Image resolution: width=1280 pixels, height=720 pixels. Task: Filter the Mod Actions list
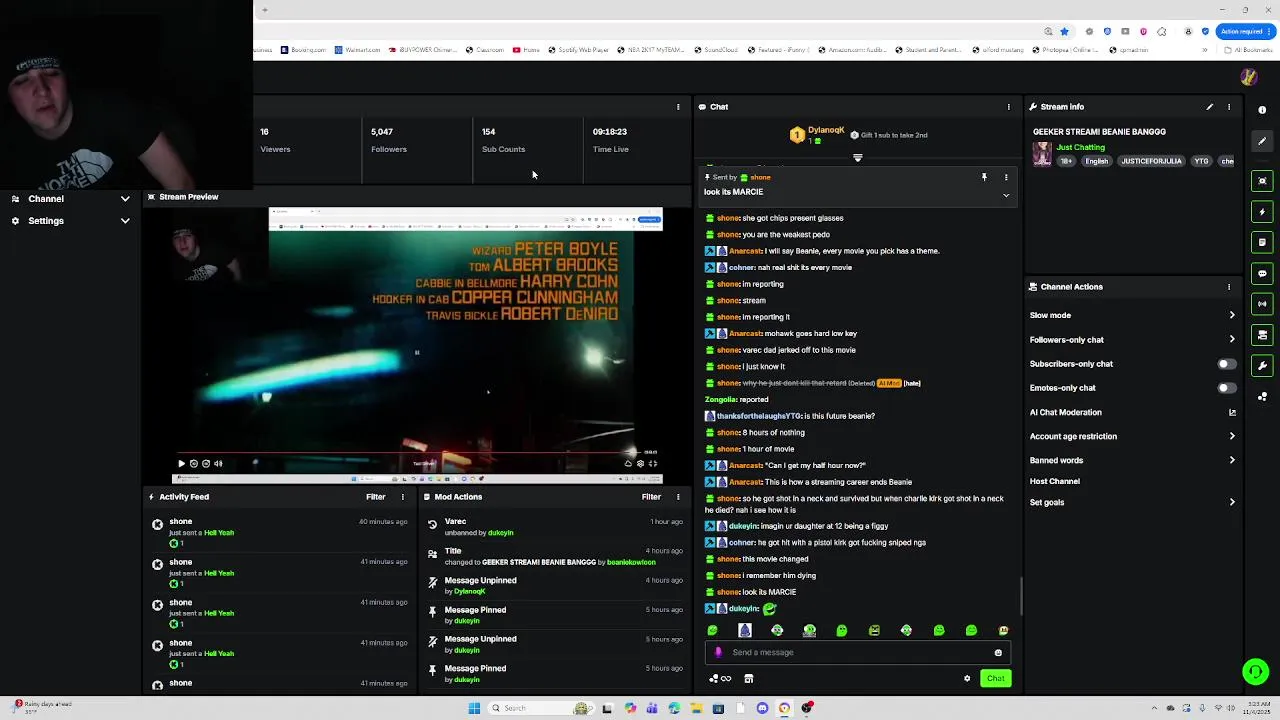click(651, 497)
